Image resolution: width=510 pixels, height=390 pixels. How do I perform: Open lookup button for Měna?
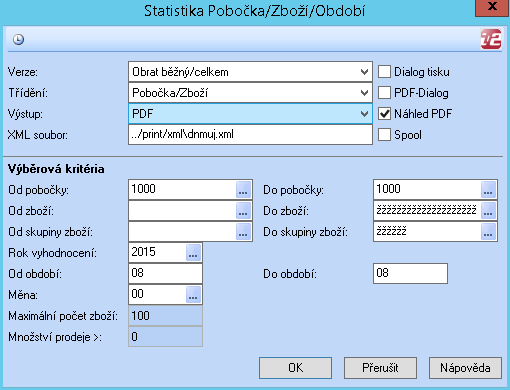coord(193,294)
